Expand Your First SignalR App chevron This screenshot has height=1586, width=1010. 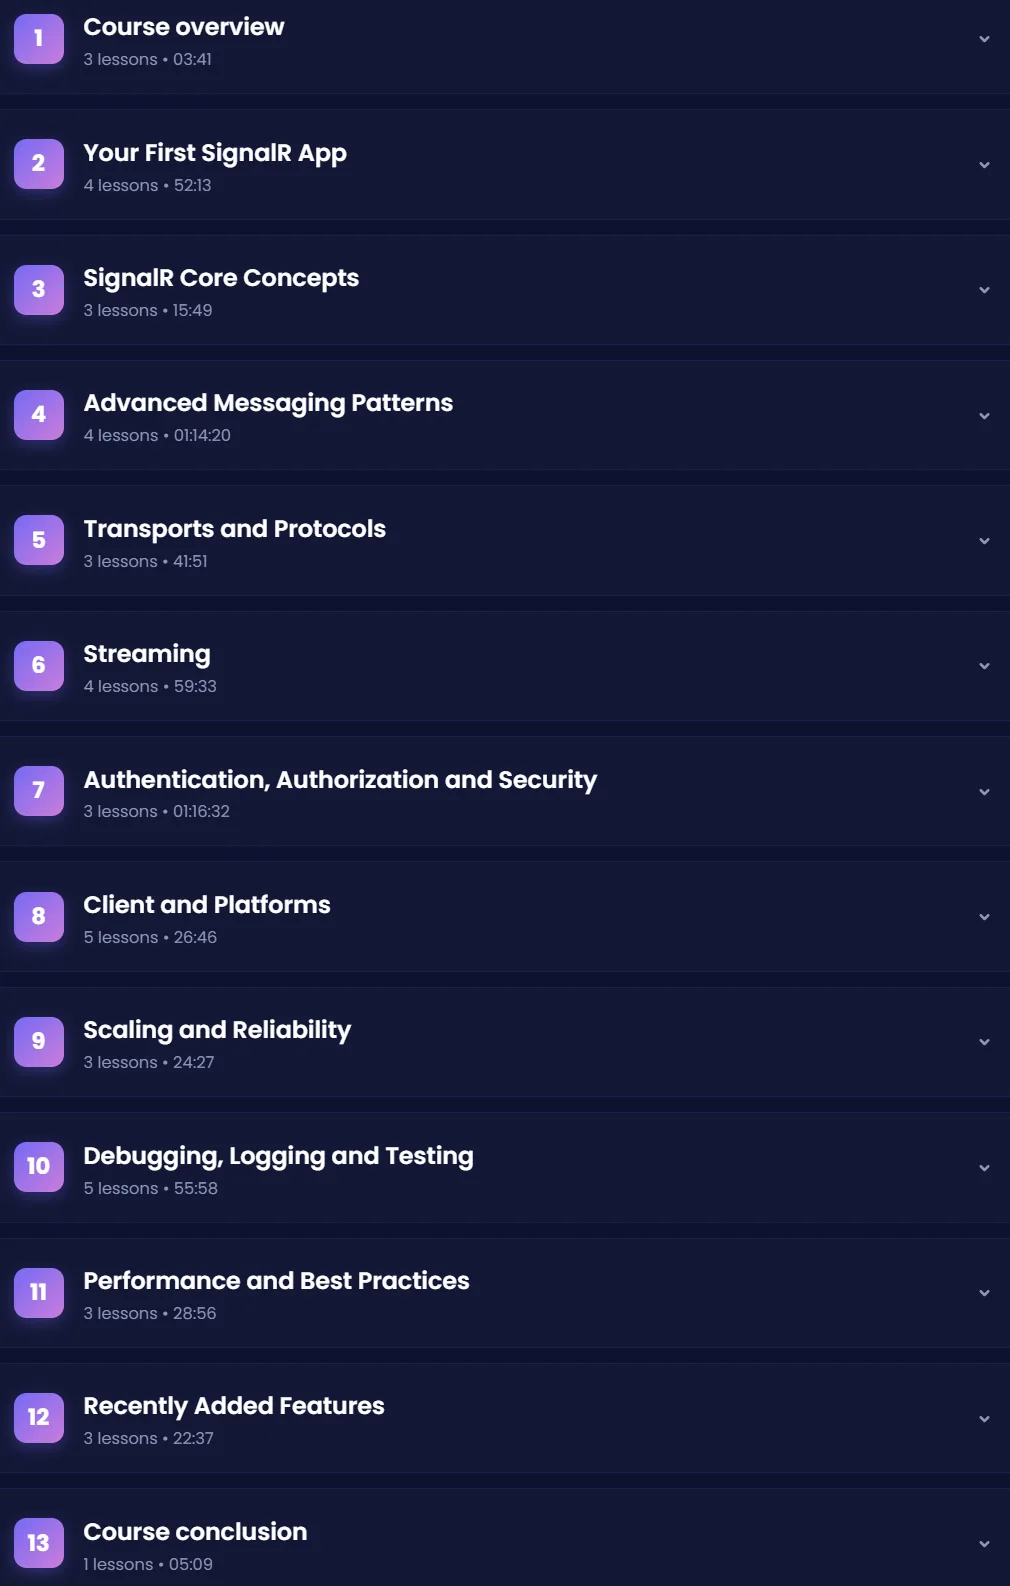click(984, 165)
